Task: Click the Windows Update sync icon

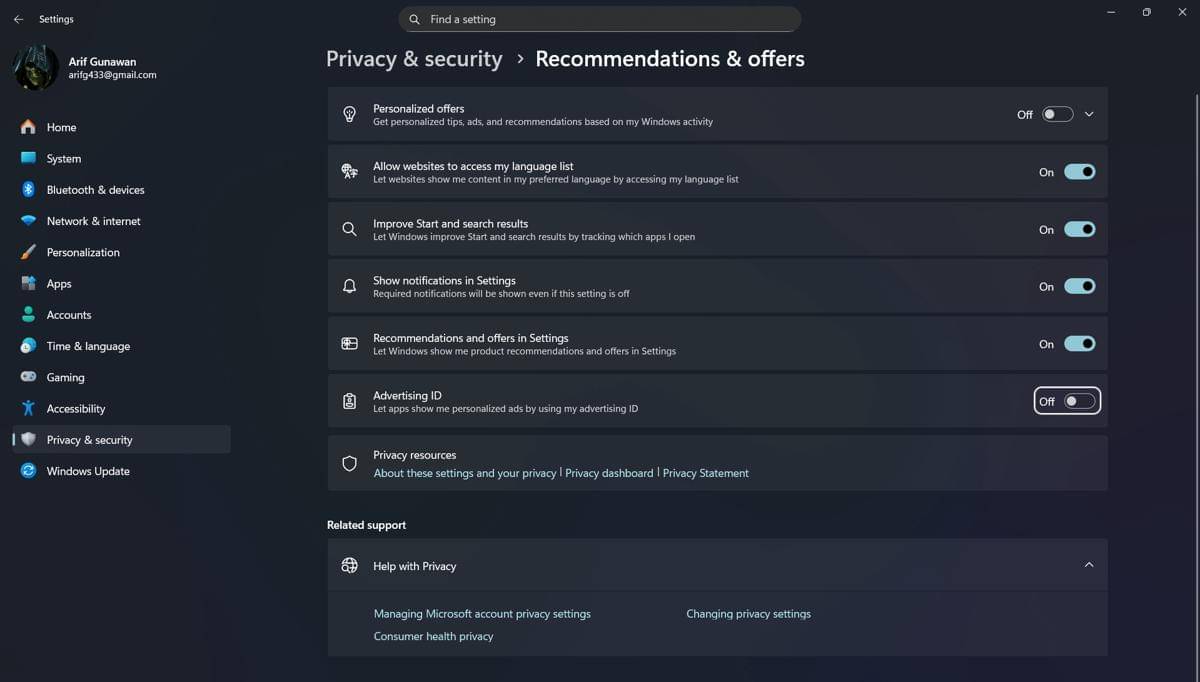Action: tap(28, 471)
